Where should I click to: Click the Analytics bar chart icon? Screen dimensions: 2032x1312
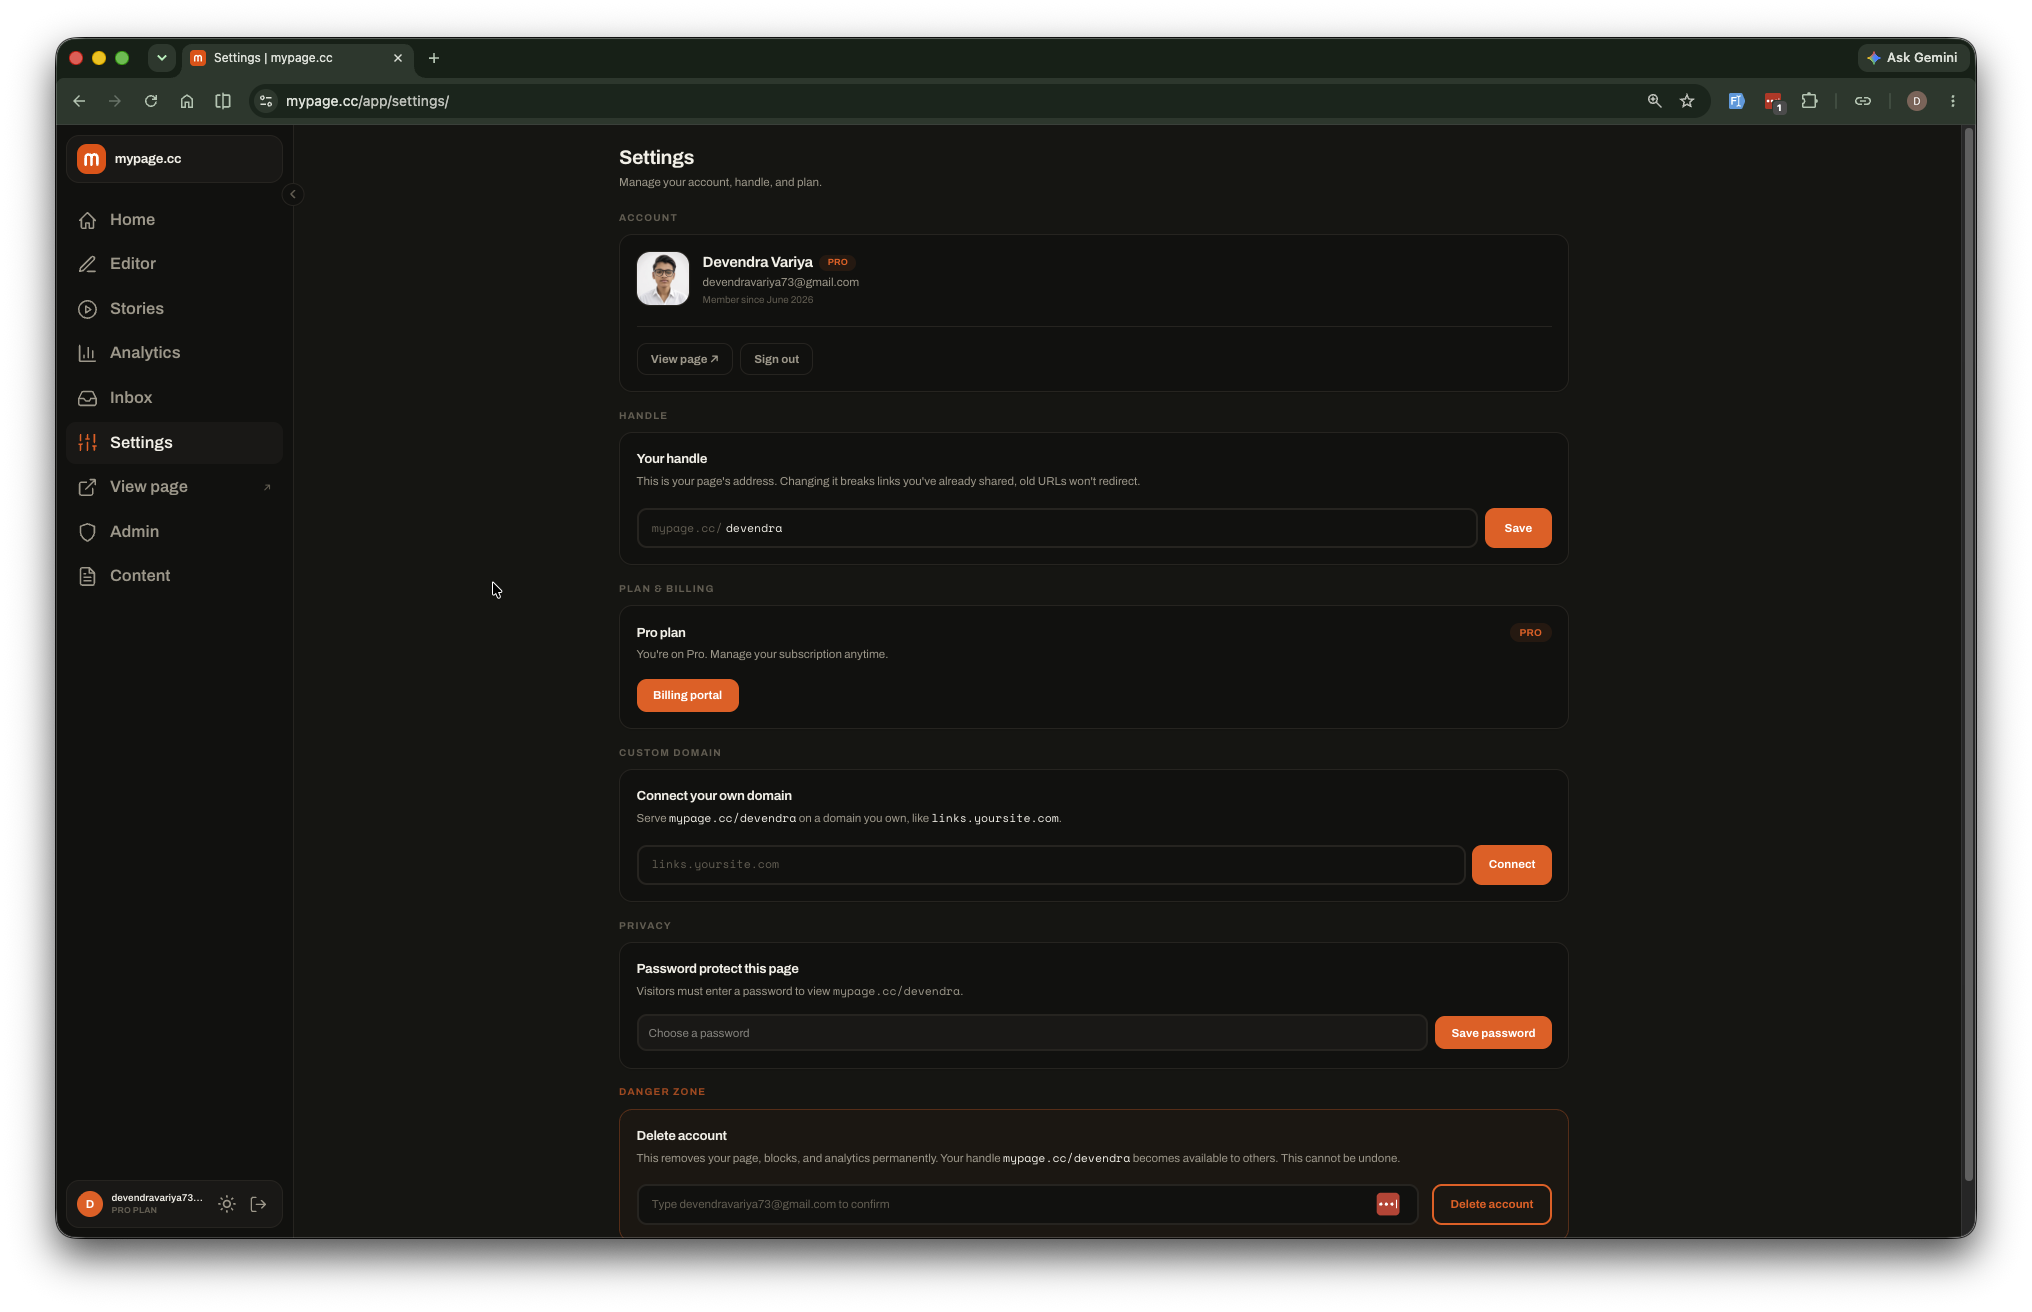coord(88,353)
